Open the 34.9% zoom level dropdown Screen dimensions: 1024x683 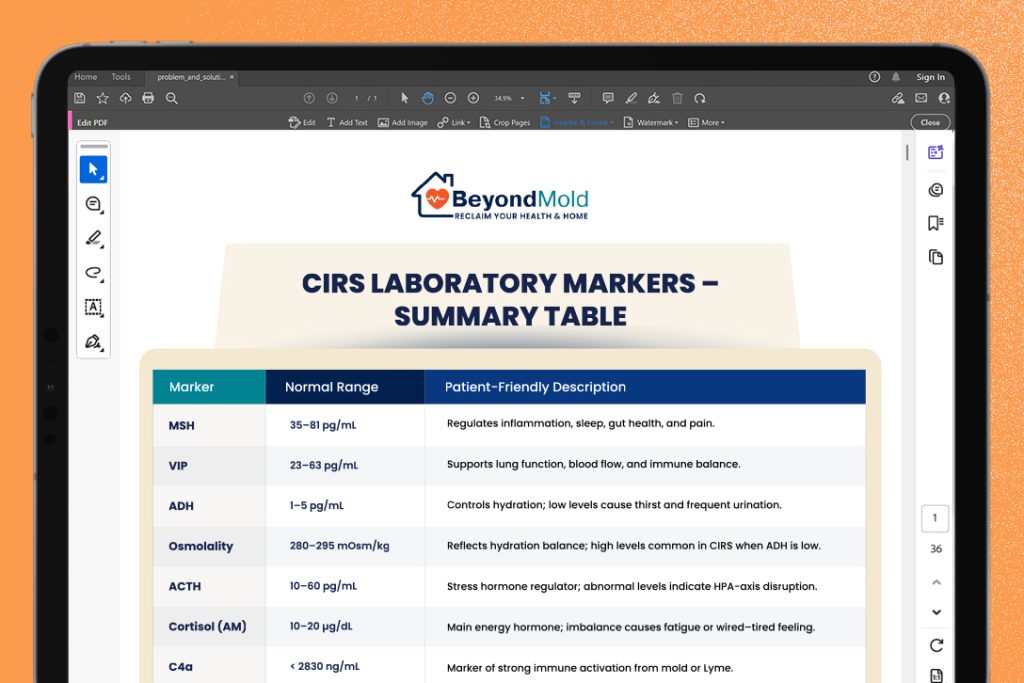click(x=509, y=99)
